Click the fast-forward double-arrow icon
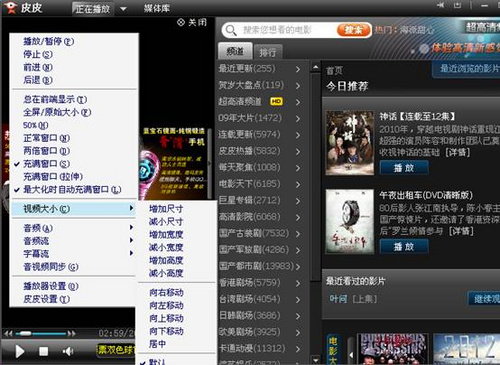This screenshot has width=500, height=365. tap(71, 333)
